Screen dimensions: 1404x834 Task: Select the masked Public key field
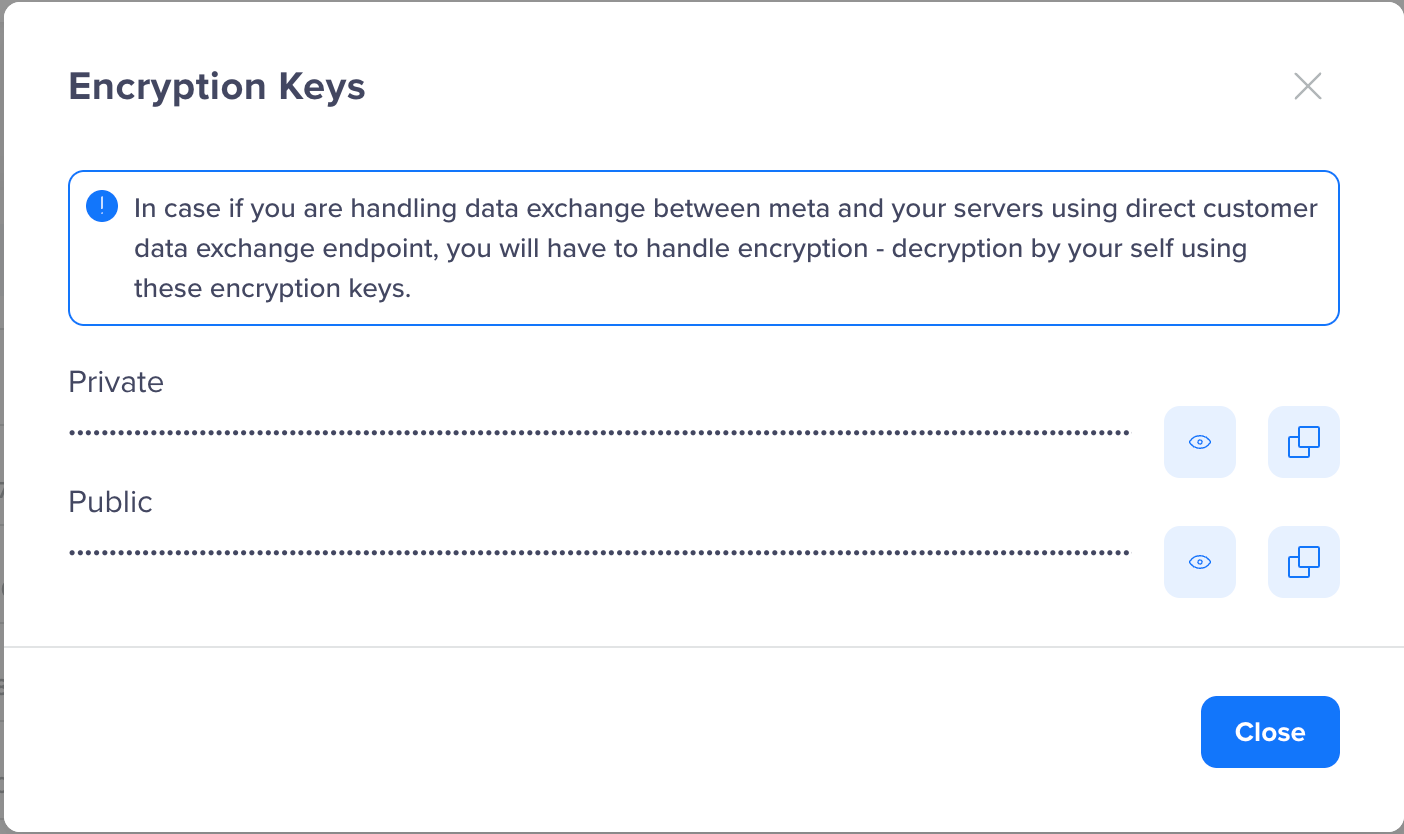(598, 550)
